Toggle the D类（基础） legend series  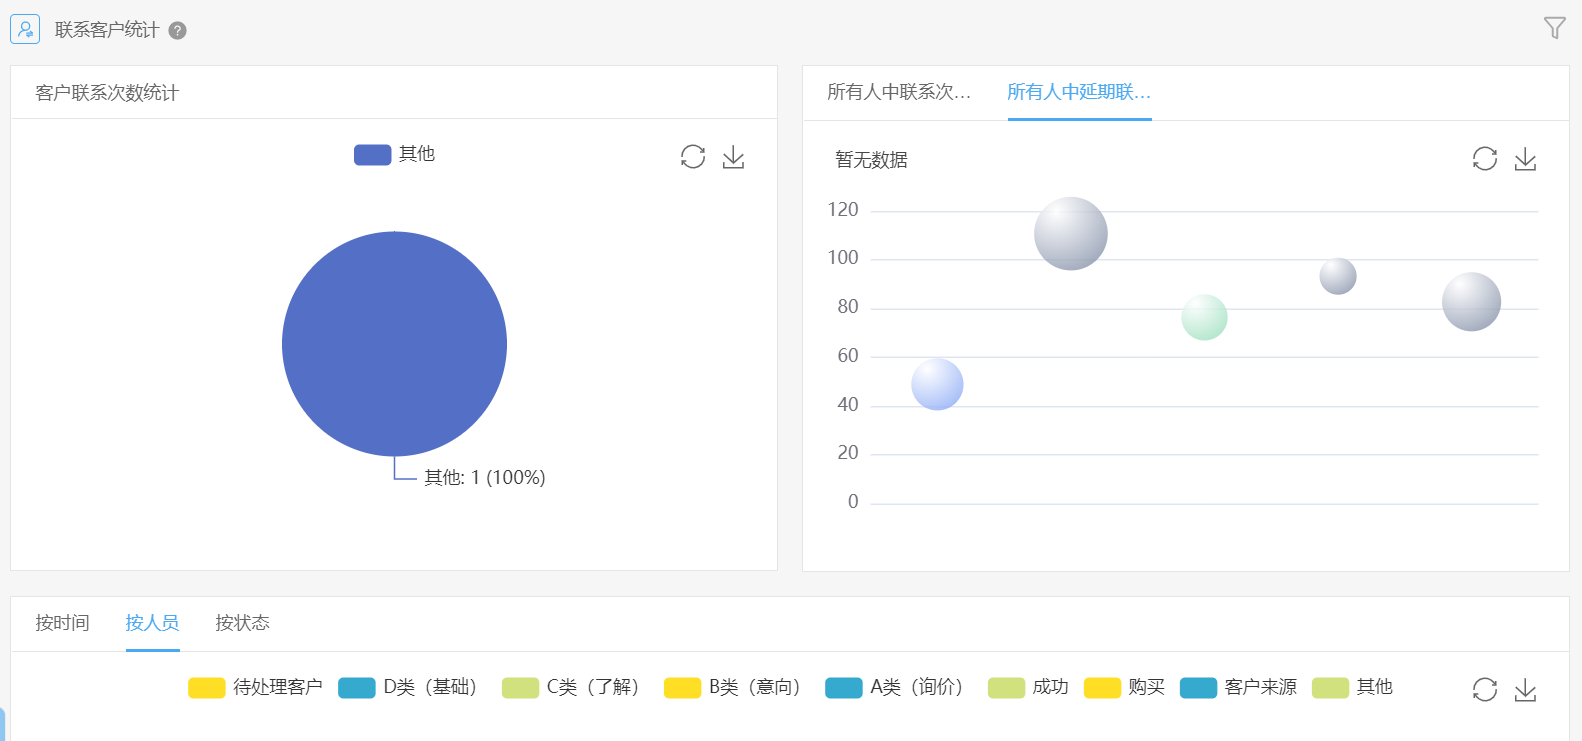409,687
